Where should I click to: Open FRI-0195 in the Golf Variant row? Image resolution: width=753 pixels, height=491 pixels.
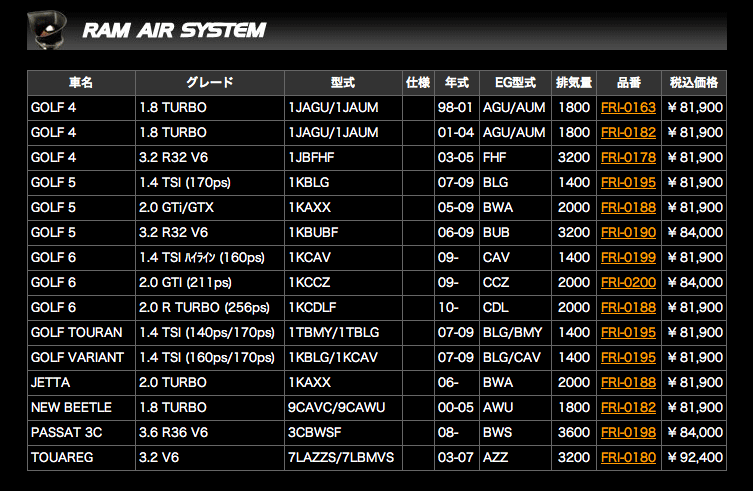pos(628,357)
